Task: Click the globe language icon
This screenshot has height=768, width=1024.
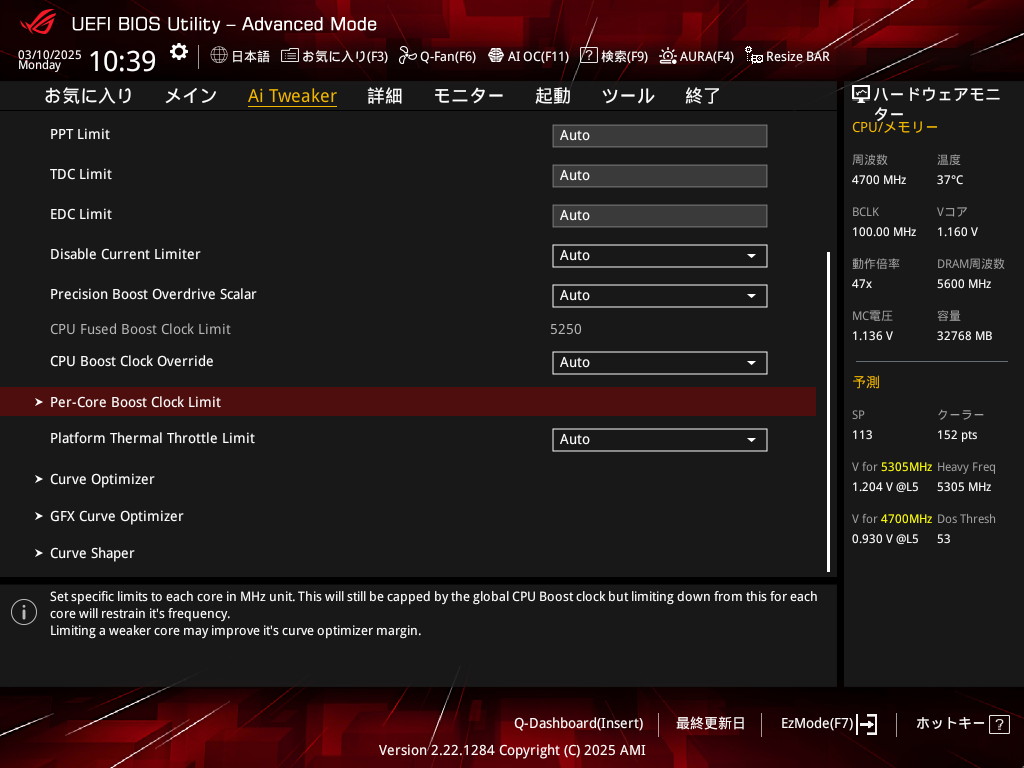Action: [219, 56]
